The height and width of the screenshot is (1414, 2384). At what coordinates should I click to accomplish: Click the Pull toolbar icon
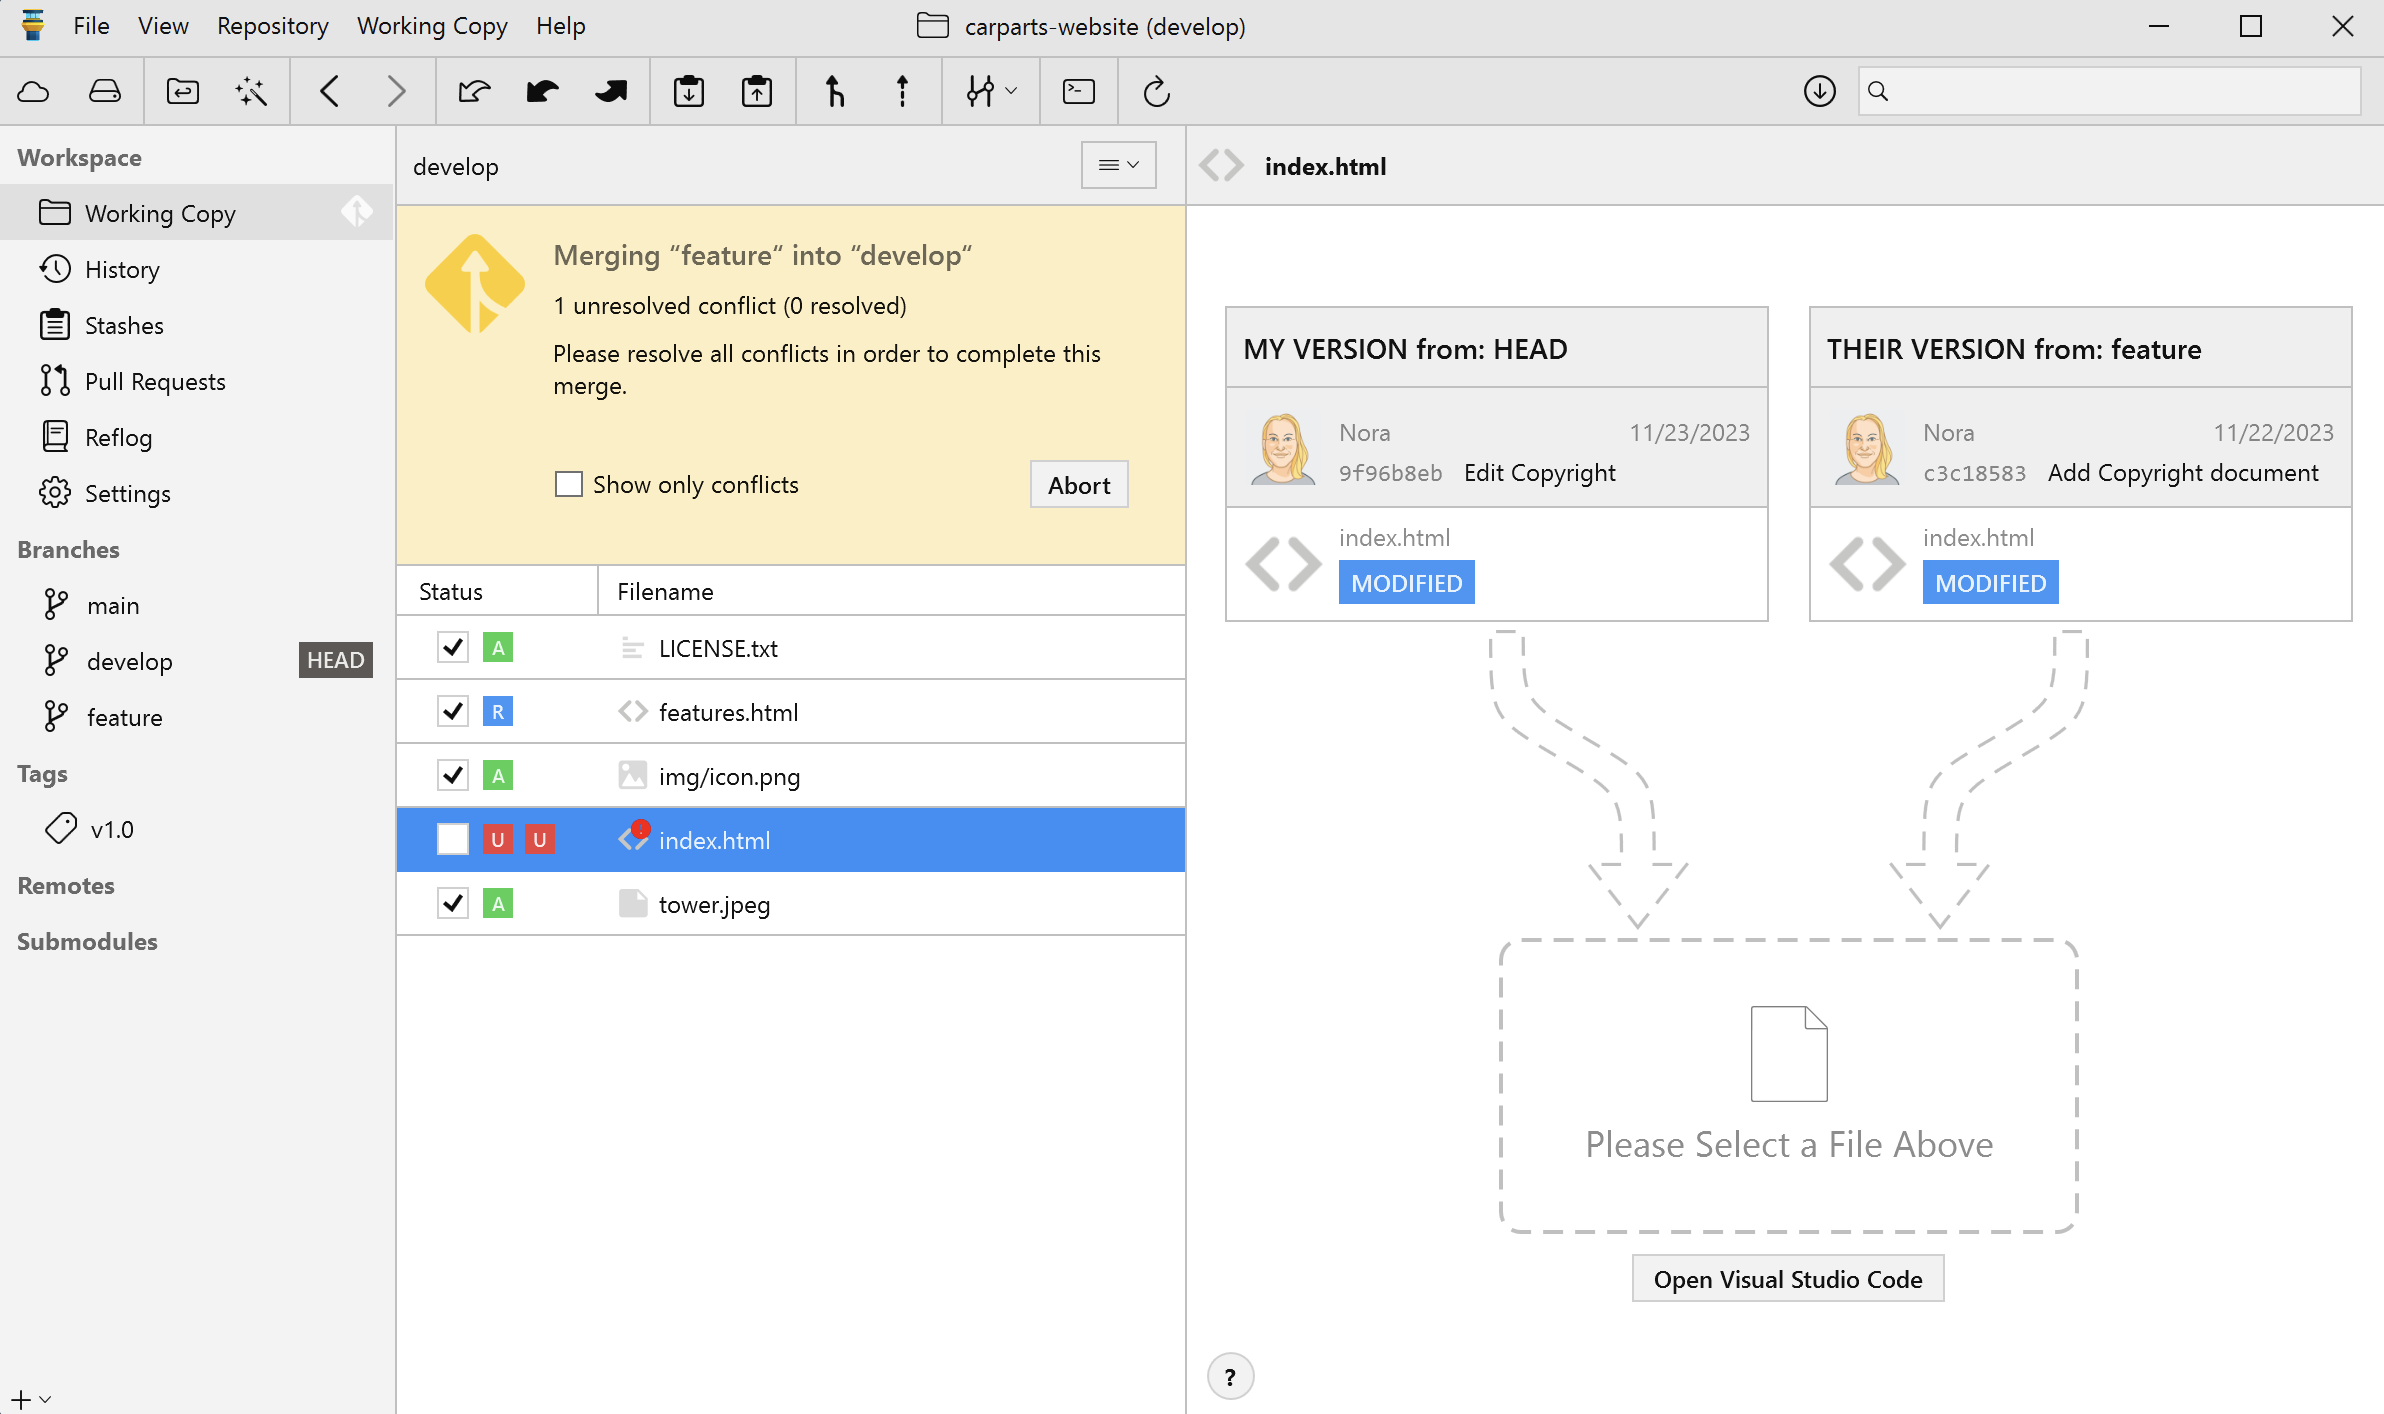pos(542,92)
